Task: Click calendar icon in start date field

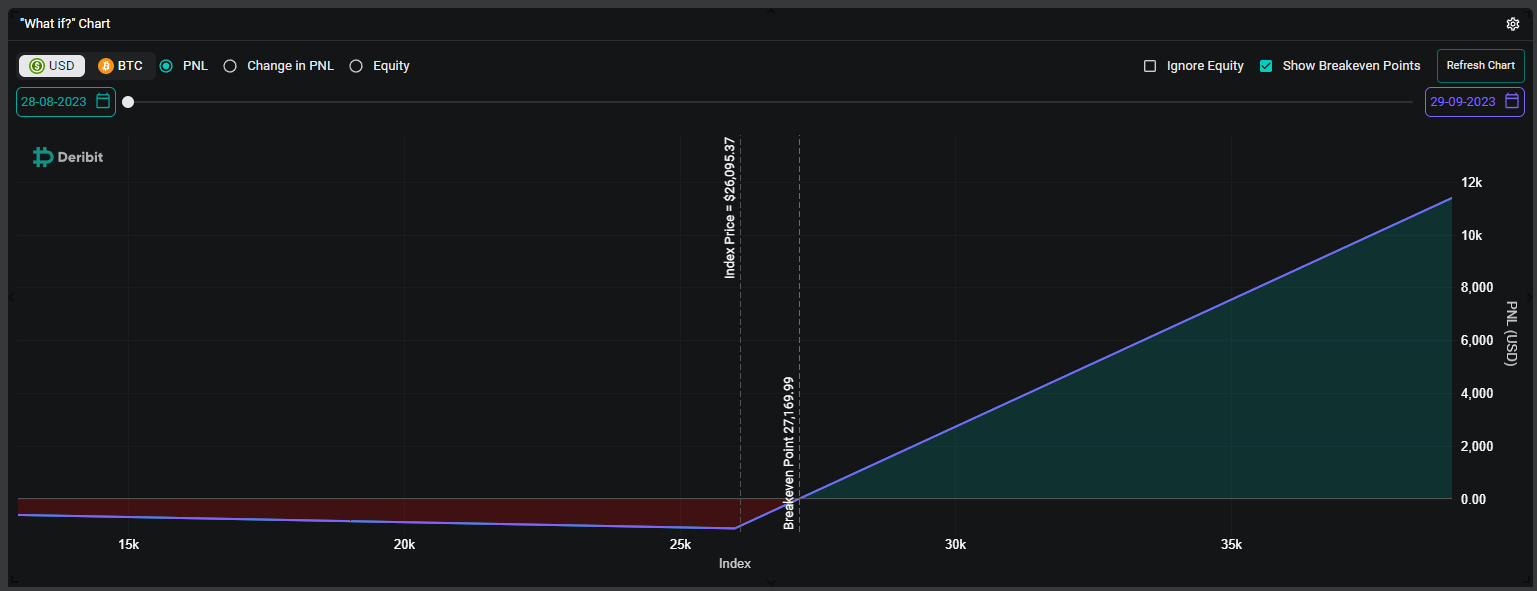Action: (x=103, y=101)
